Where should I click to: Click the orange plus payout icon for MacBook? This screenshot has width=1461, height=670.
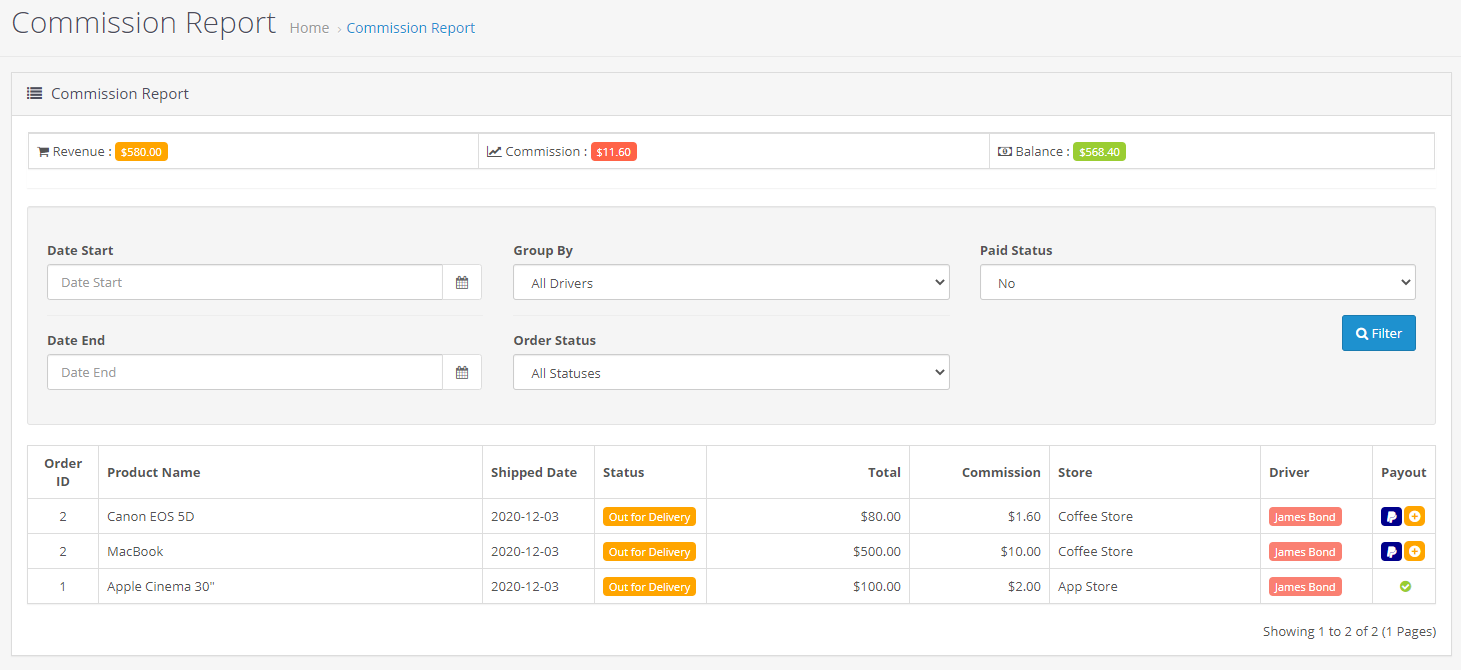(1414, 552)
